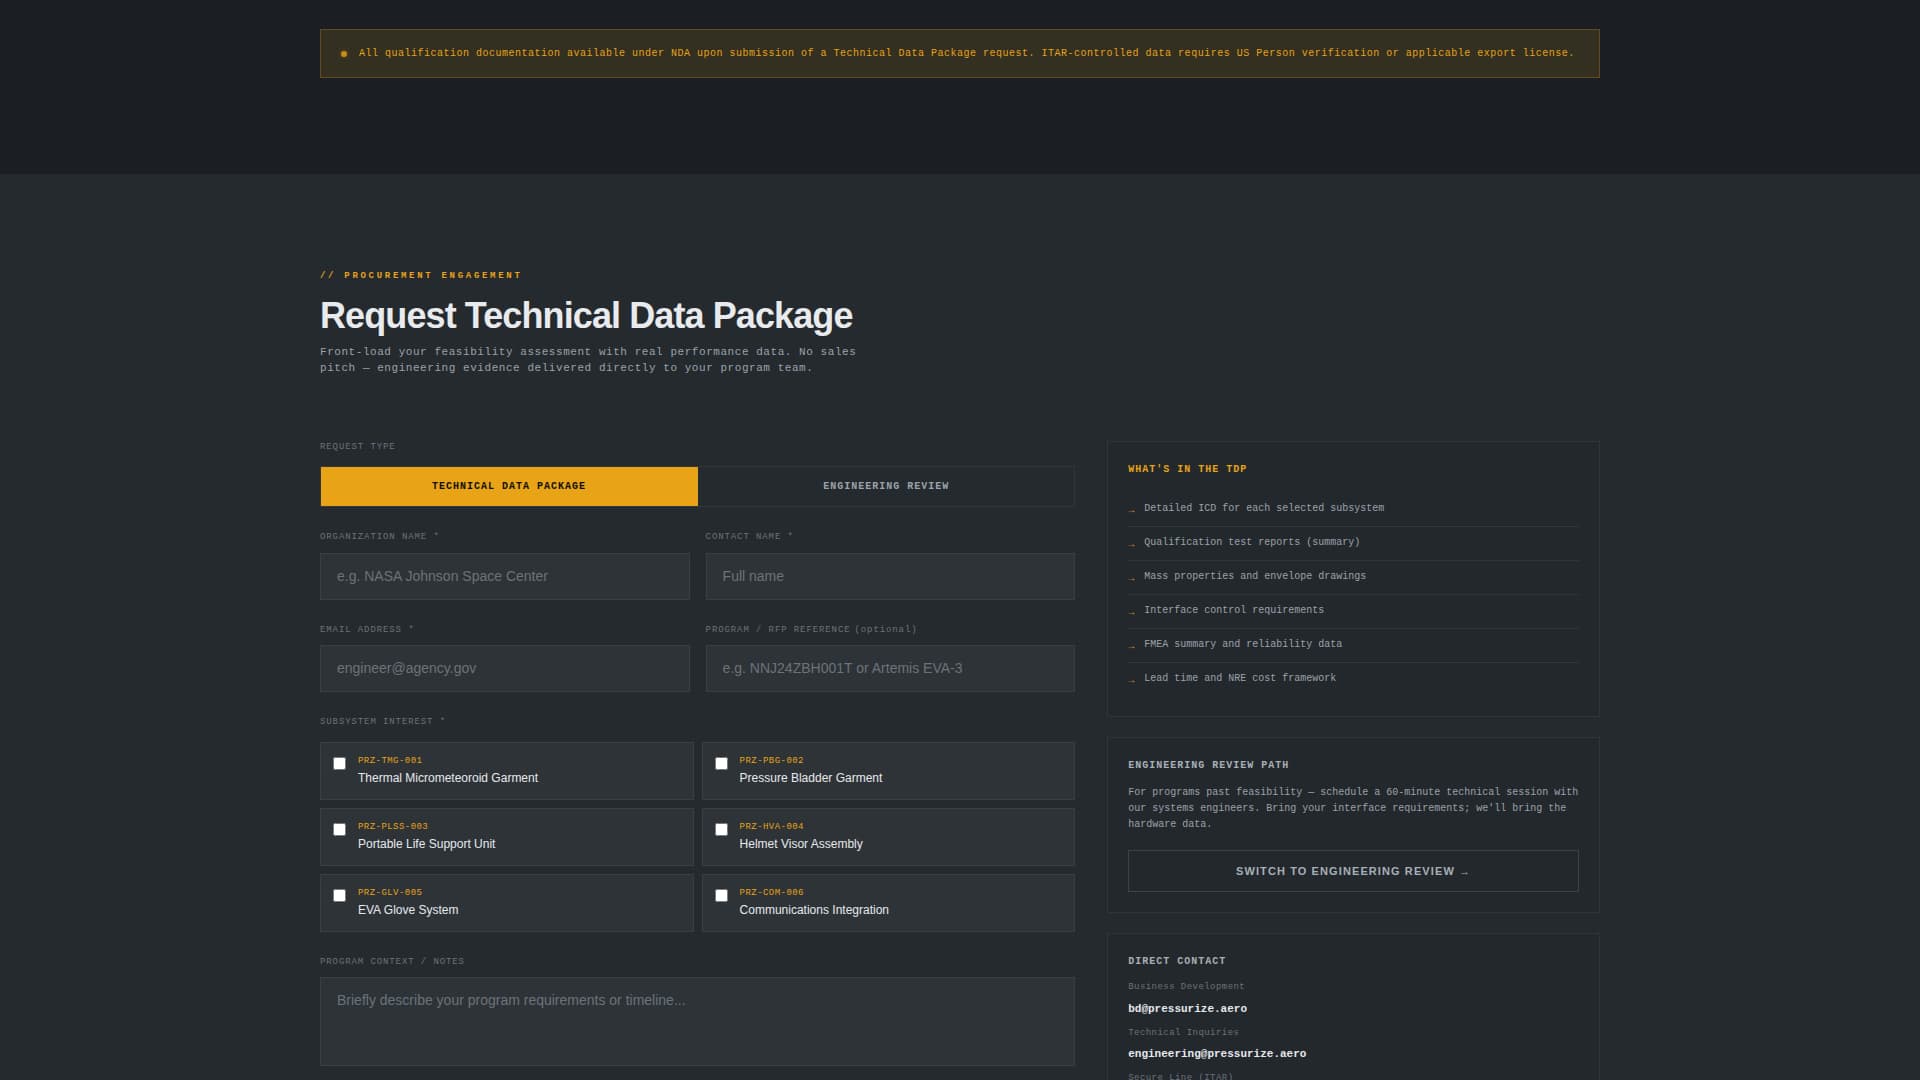1920x1080 pixels.
Task: Click arrow beside FMEA summary item
Action: [x=1132, y=646]
